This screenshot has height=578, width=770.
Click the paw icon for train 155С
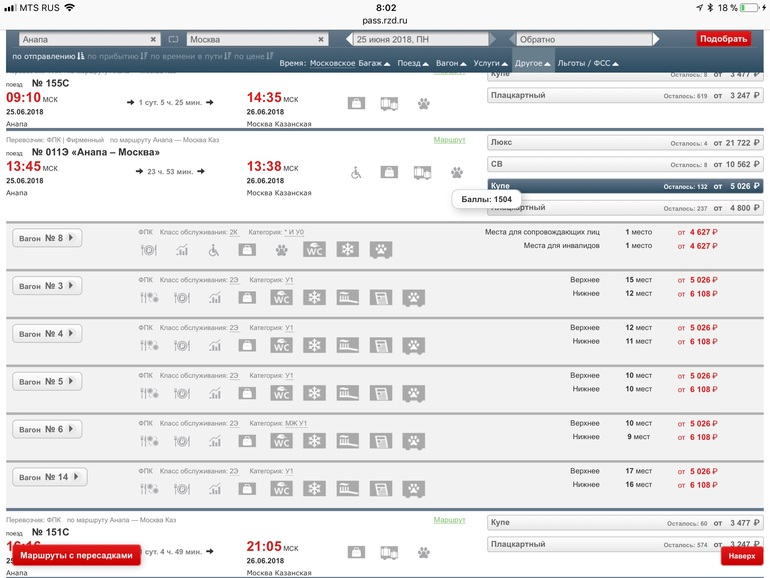point(424,103)
